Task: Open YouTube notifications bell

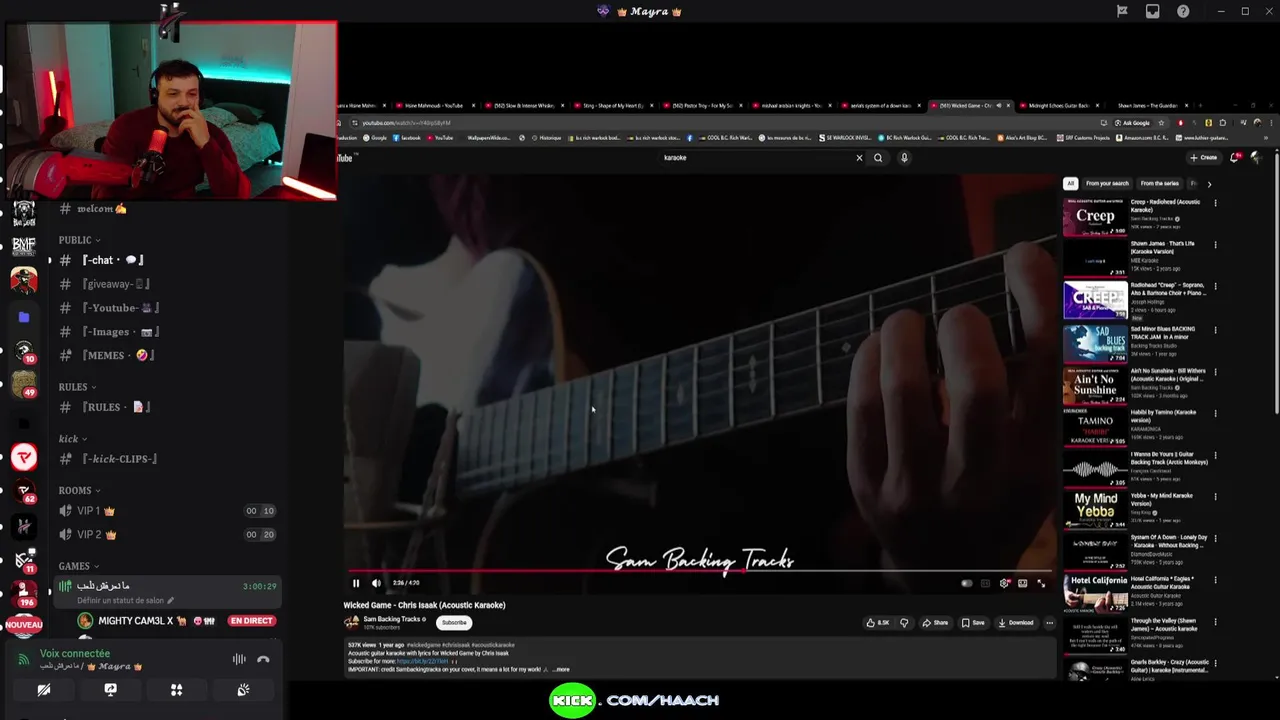Action: [1236, 157]
